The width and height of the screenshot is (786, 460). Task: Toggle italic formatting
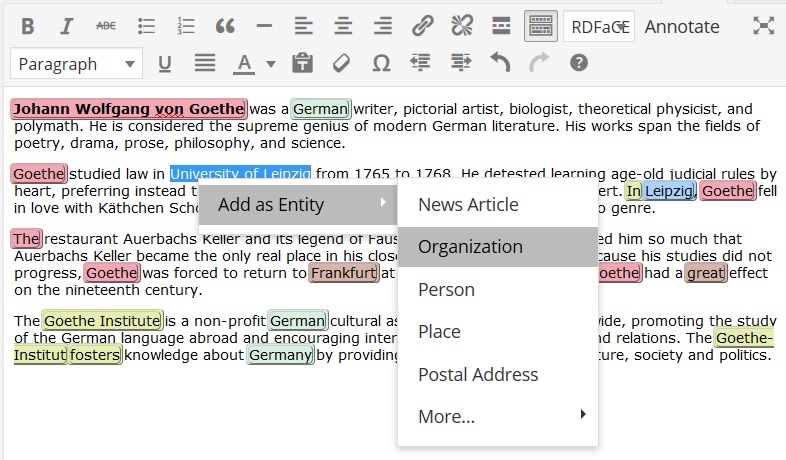pyautogui.click(x=66, y=26)
